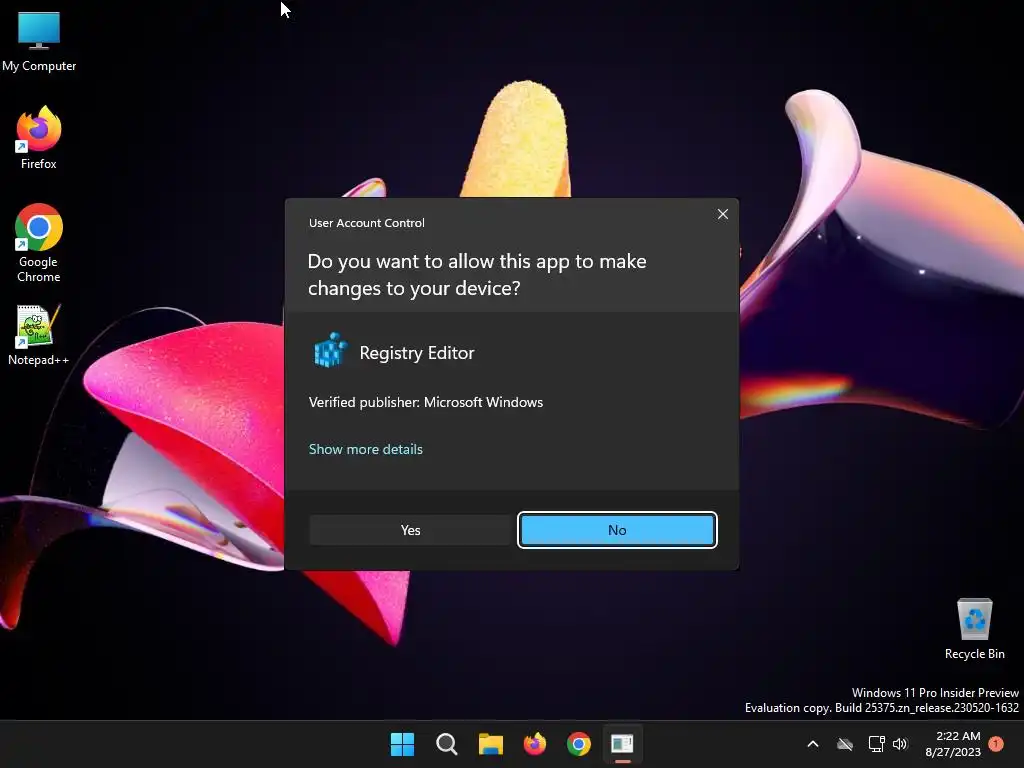This screenshot has width=1024, height=768.
Task: Open the Show more details link
Action: click(366, 449)
